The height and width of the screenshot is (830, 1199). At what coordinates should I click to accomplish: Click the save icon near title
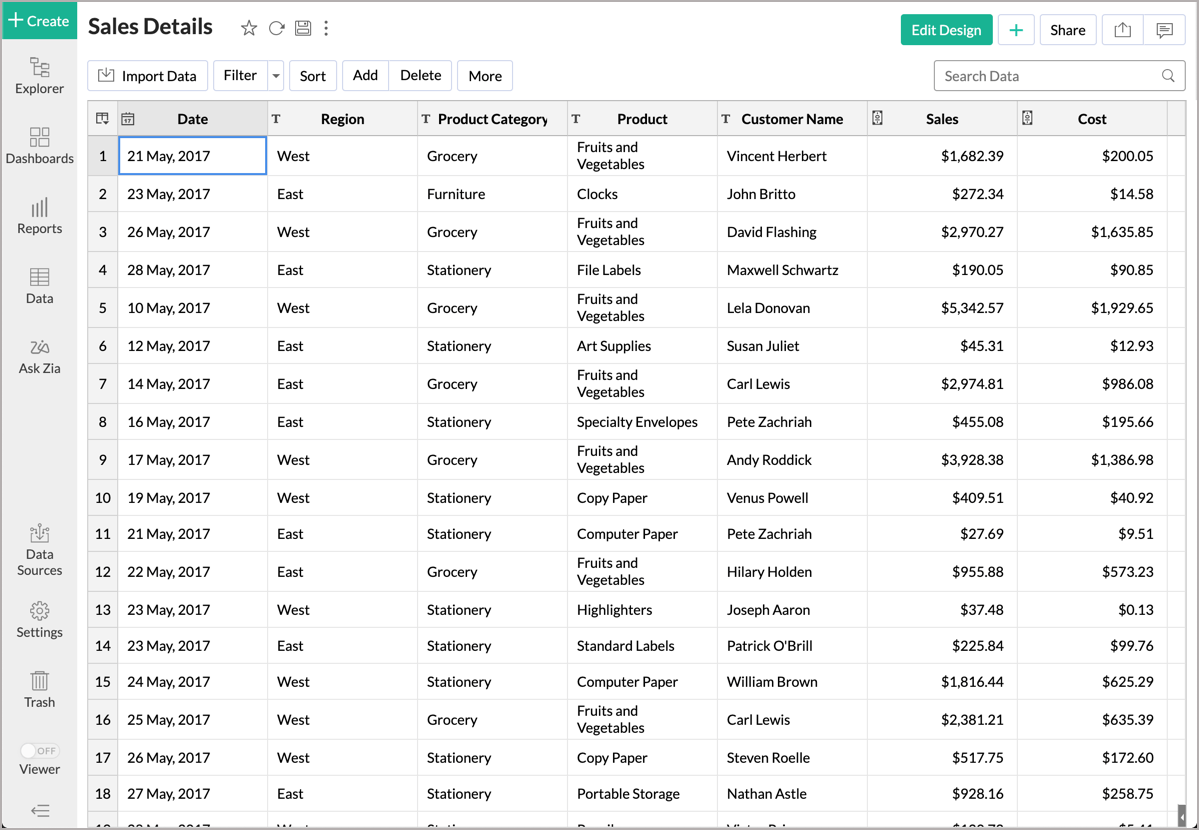[303, 28]
